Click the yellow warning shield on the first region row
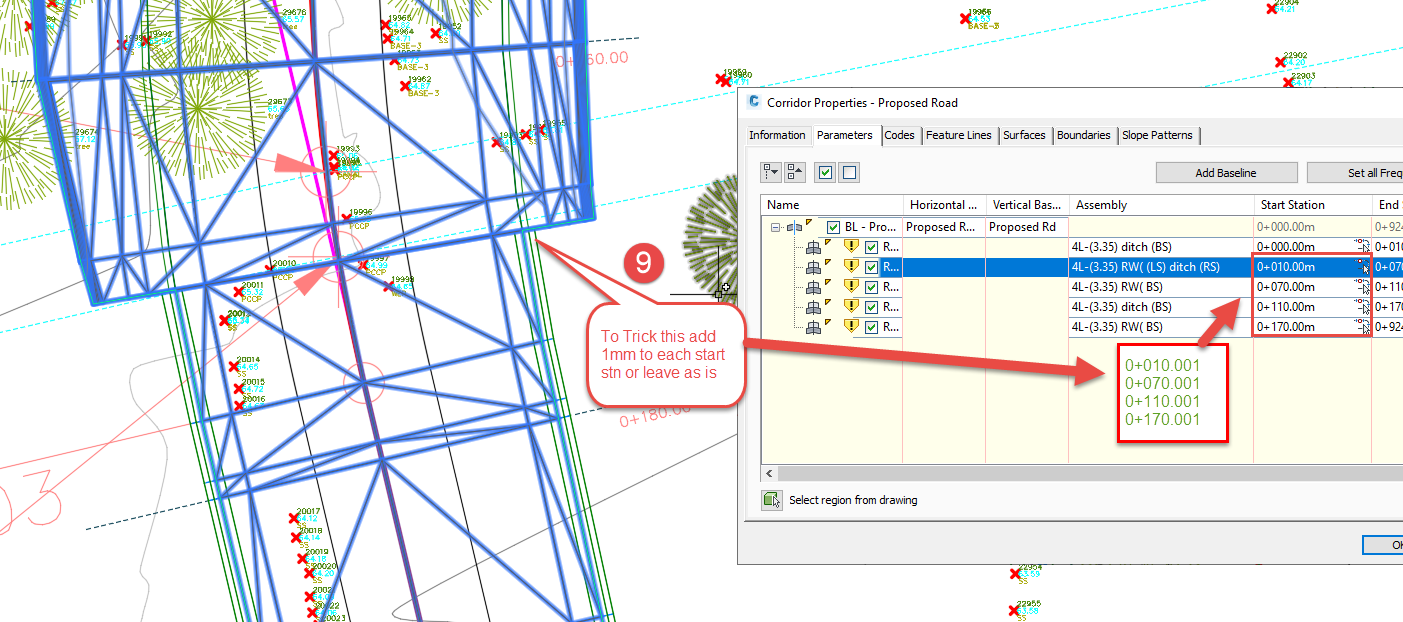Screen dimensions: 1403x622 pos(852,247)
